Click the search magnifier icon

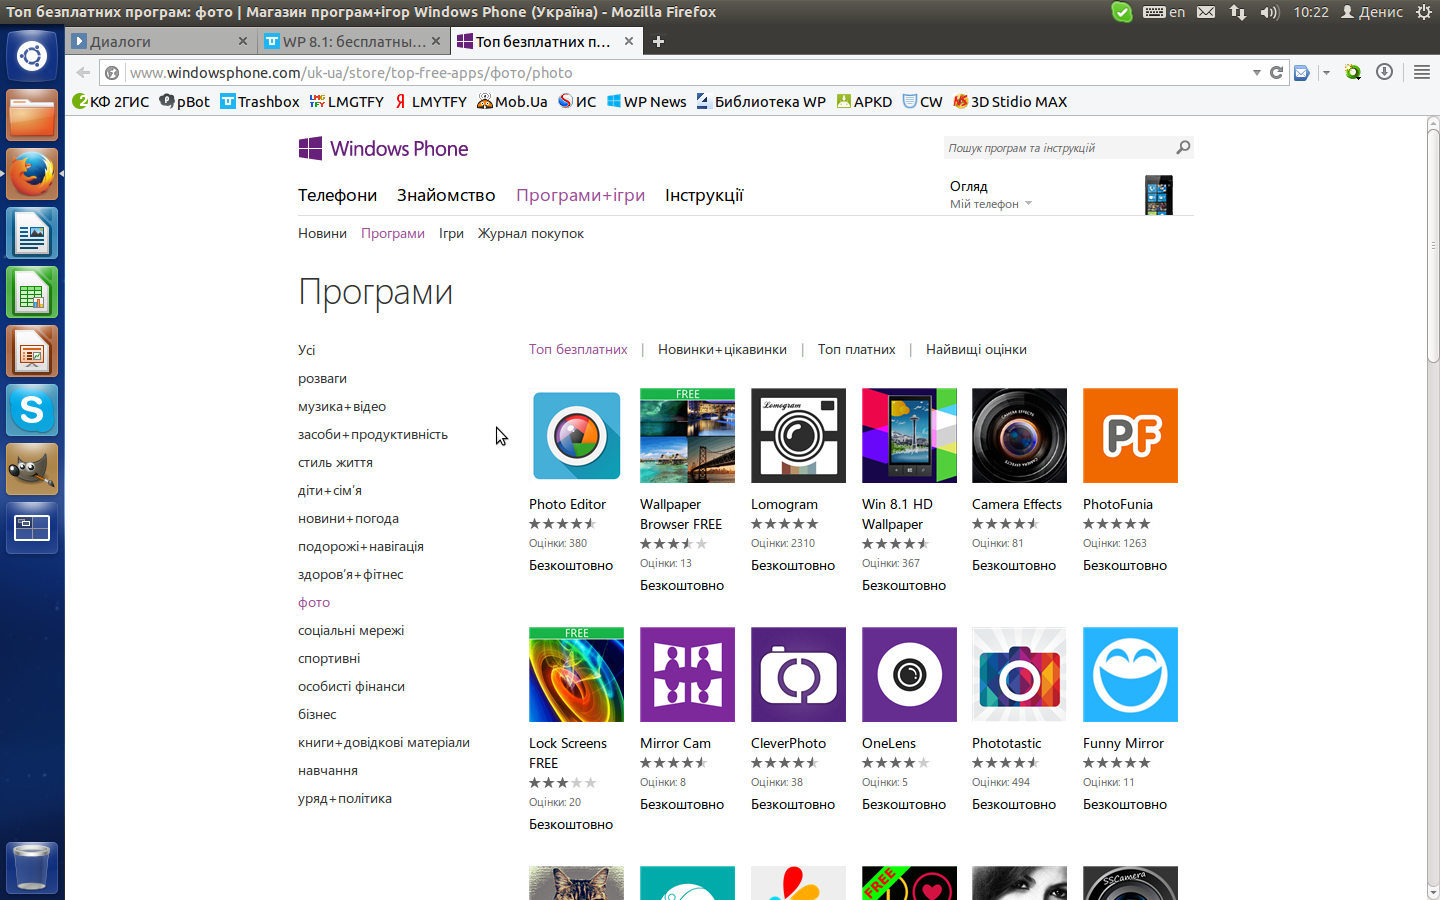pyautogui.click(x=1183, y=148)
